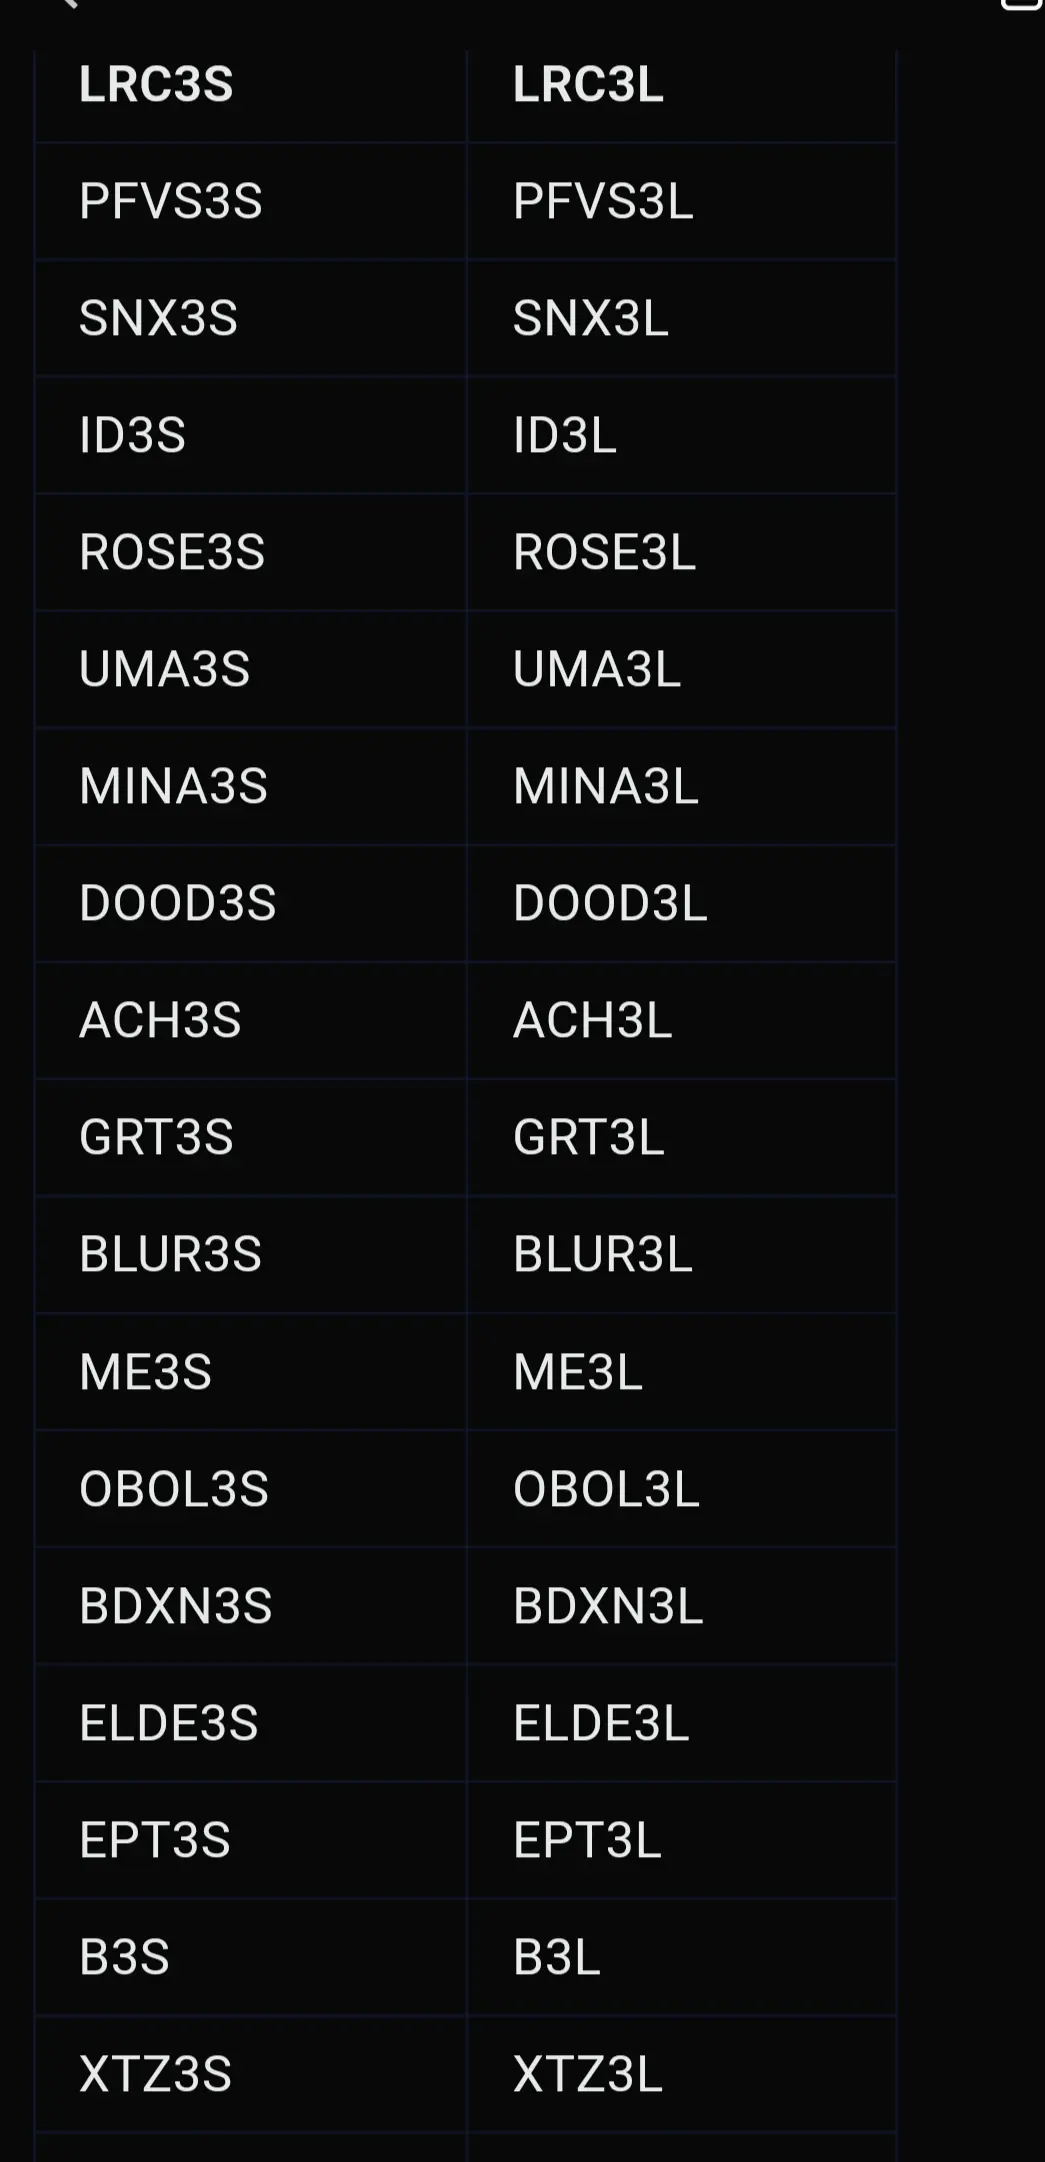The width and height of the screenshot is (1045, 2162).
Task: Tap the ACH3L entry
Action: coord(681,1020)
